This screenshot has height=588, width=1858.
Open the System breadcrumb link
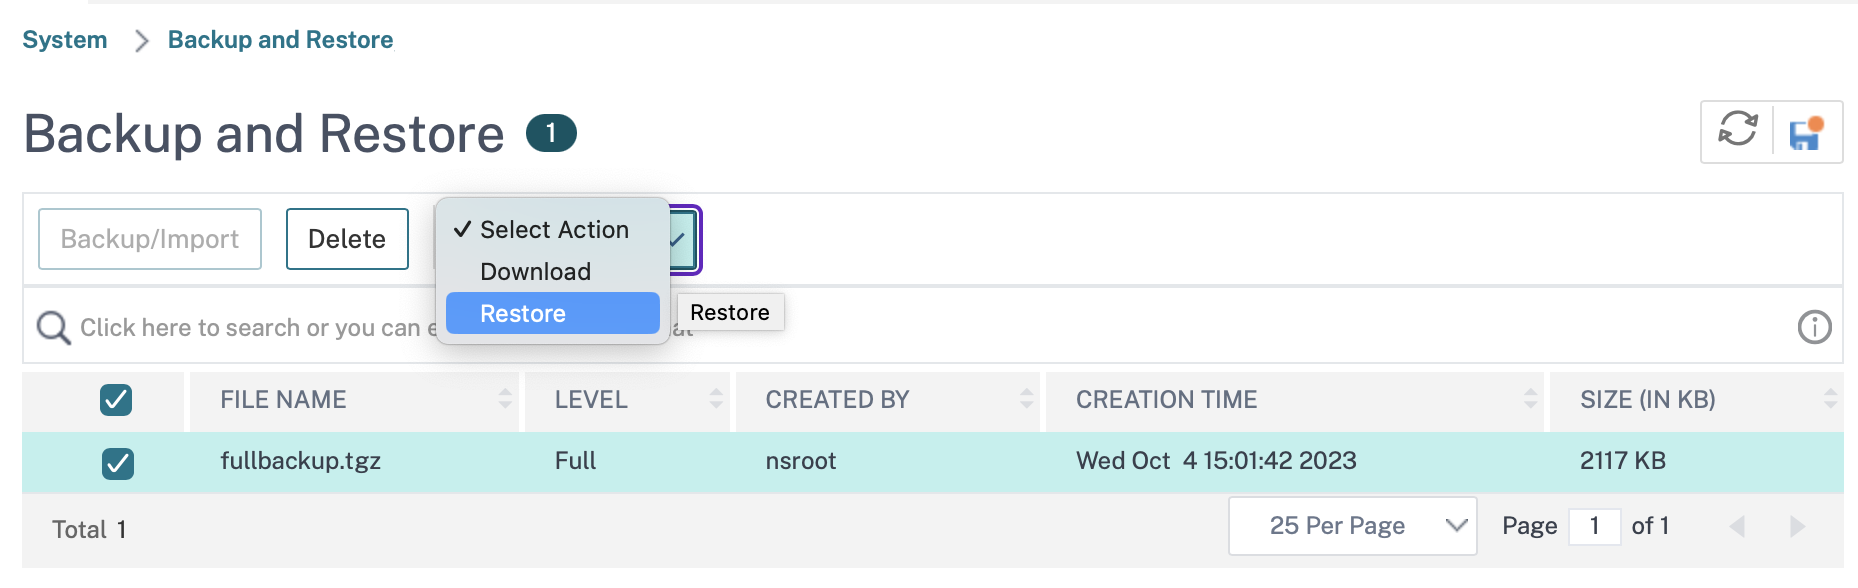tap(65, 40)
